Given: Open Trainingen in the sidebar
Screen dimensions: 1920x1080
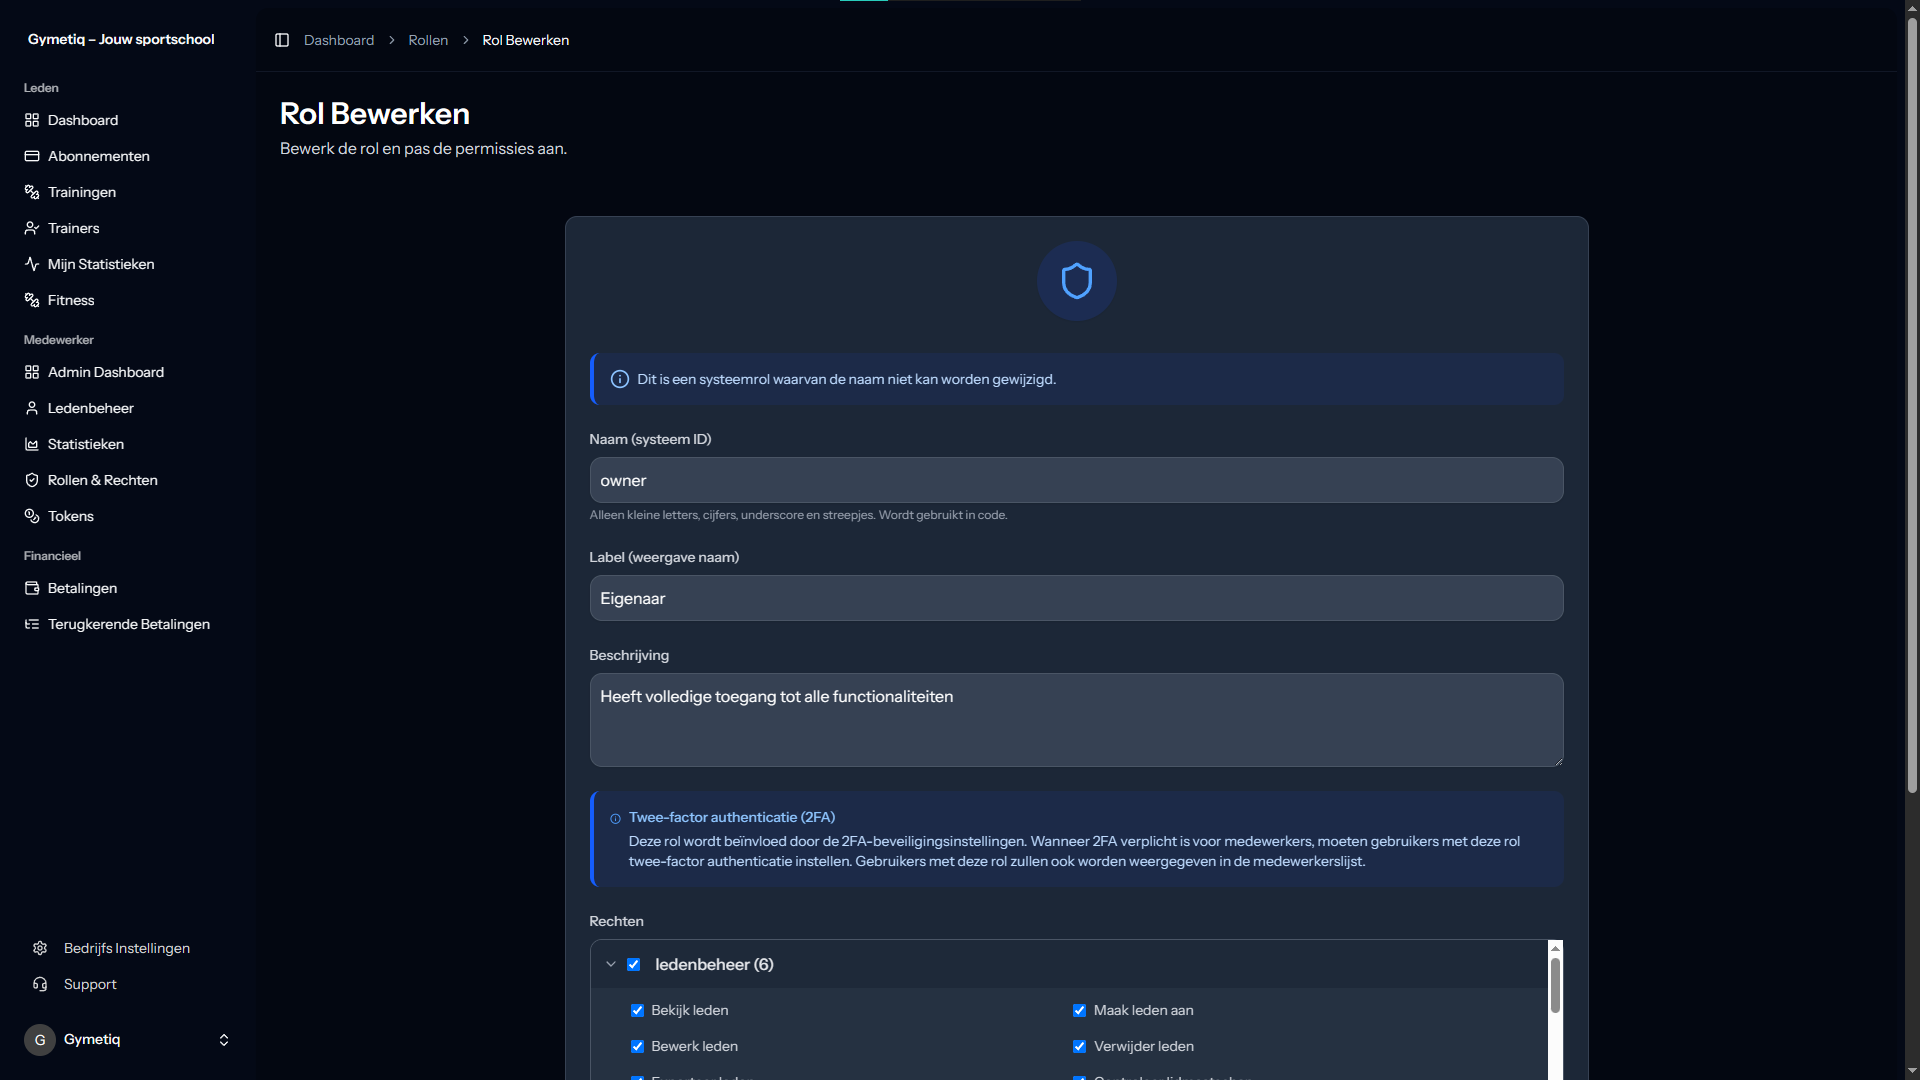Looking at the screenshot, I should coord(128,192).
